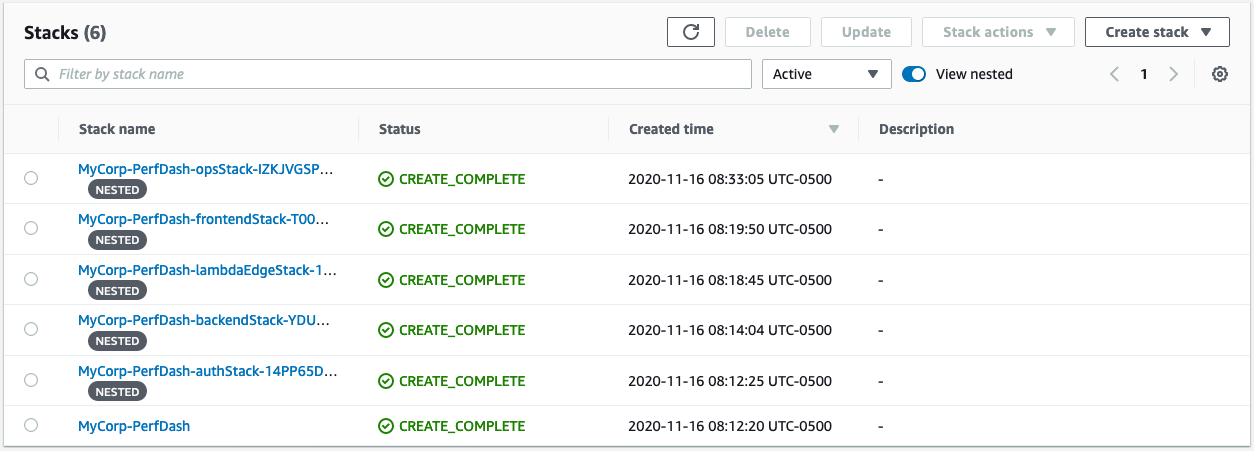Viewport: 1254px width, 451px height.
Task: Click the NESTED badge under opsStack
Action: click(117, 189)
